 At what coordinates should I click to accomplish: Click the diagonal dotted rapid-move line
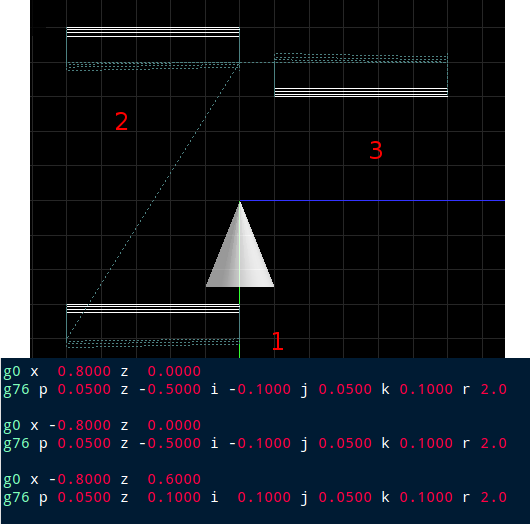click(153, 201)
